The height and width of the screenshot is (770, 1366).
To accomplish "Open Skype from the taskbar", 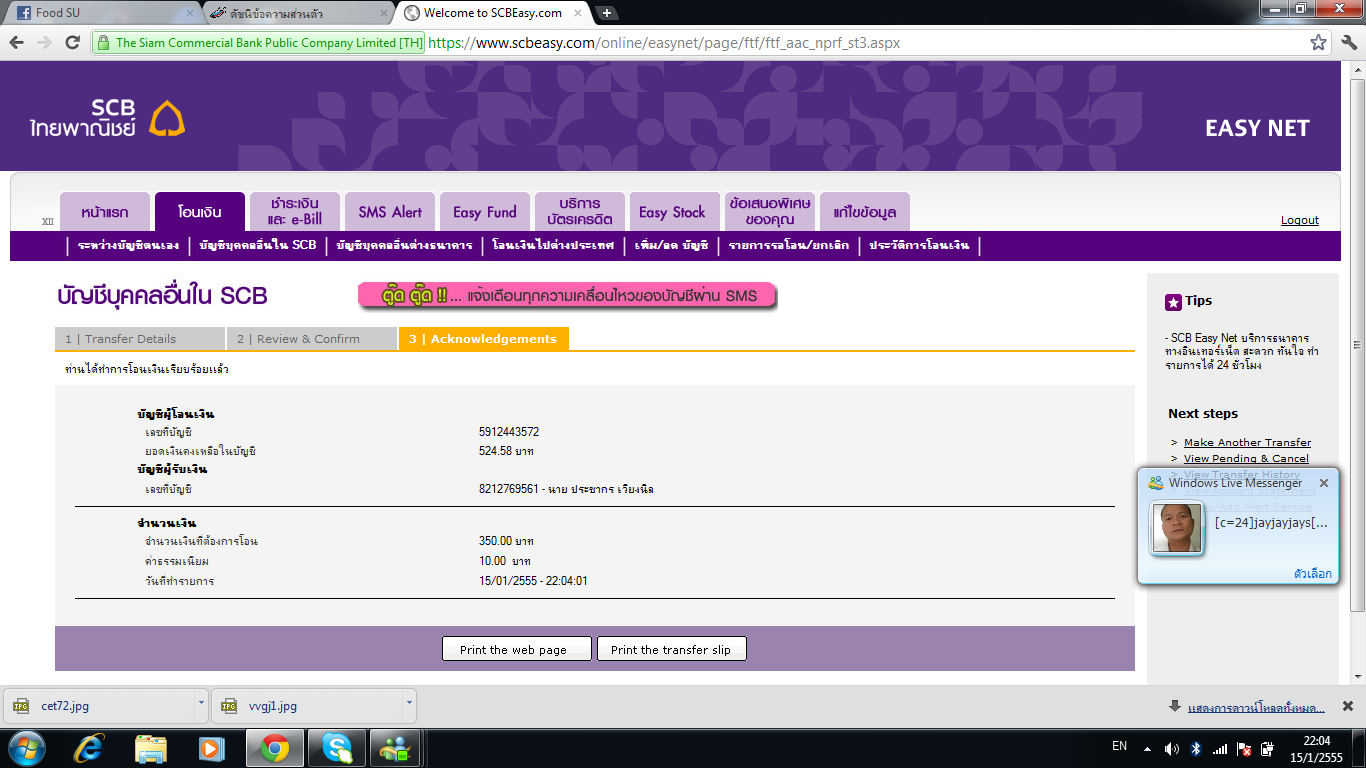I will (x=337, y=748).
